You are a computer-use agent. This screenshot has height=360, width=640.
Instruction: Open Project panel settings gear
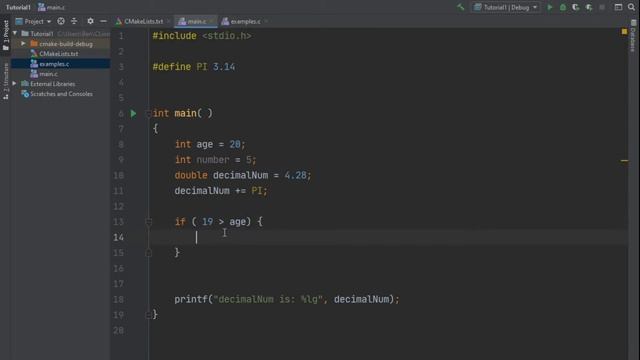coord(90,21)
